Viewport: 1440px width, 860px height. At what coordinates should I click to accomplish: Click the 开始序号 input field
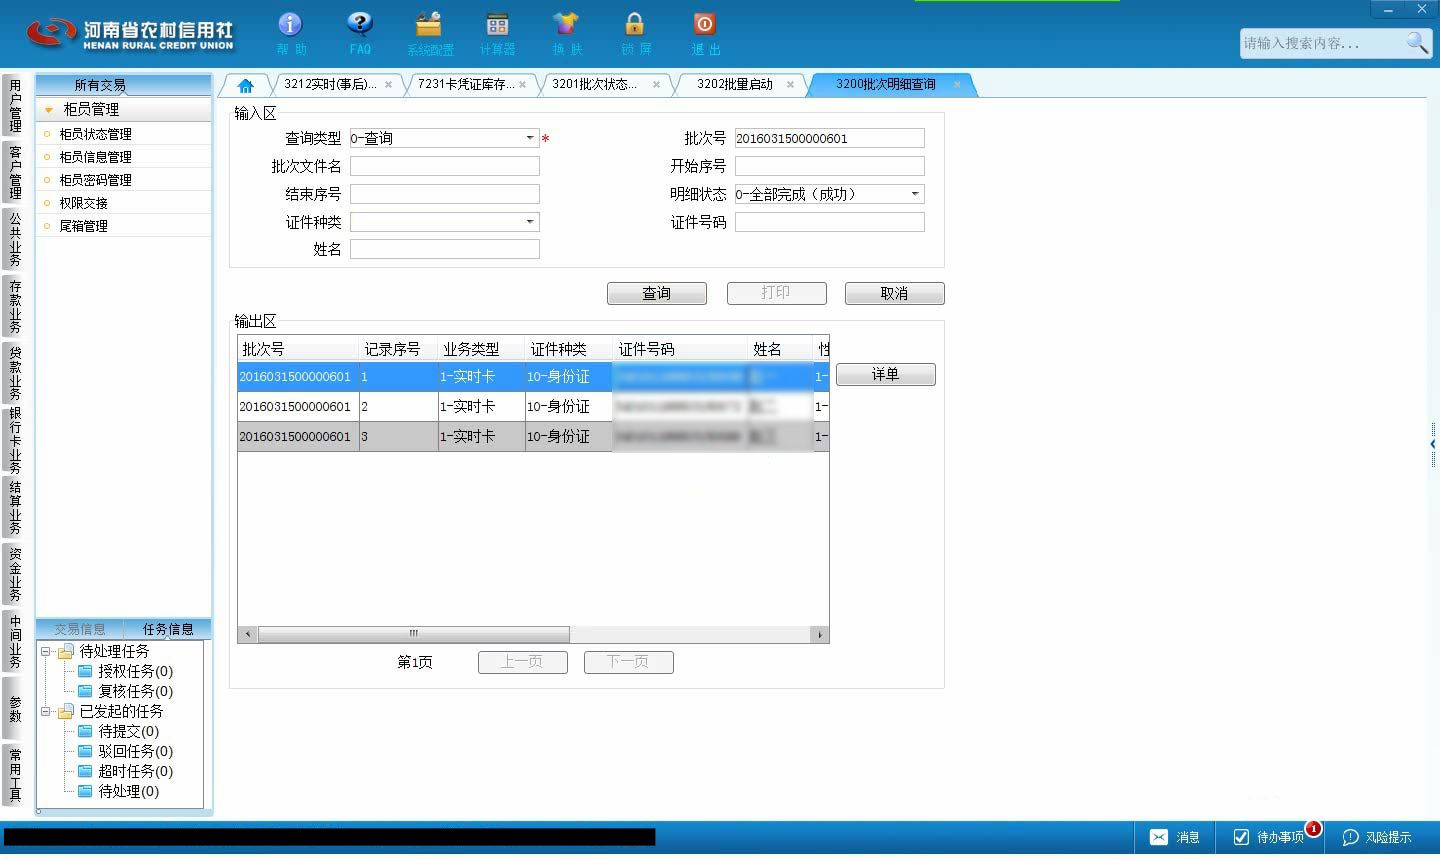coord(830,166)
